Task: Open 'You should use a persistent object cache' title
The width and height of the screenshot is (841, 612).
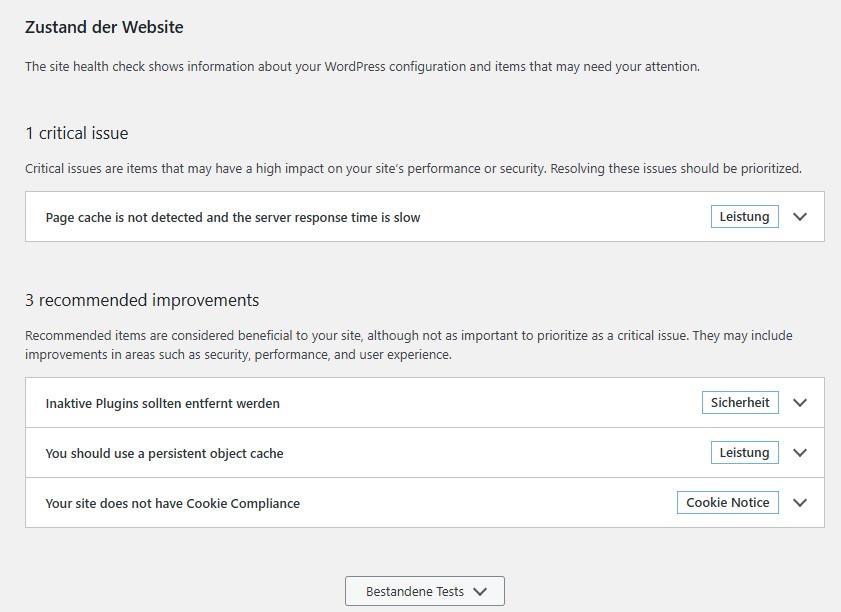Action: pos(165,454)
